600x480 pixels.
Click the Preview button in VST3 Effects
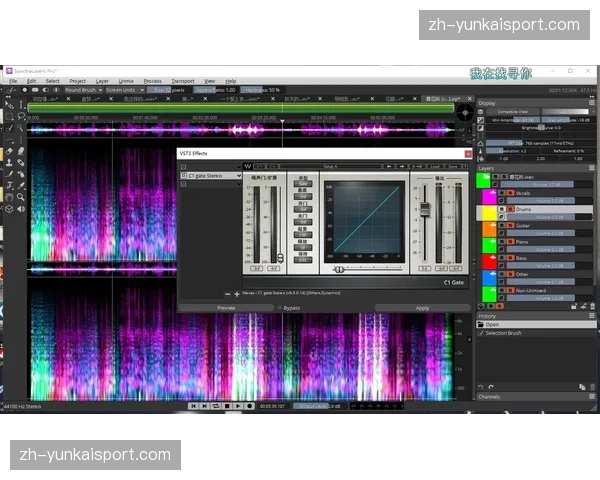pos(226,308)
